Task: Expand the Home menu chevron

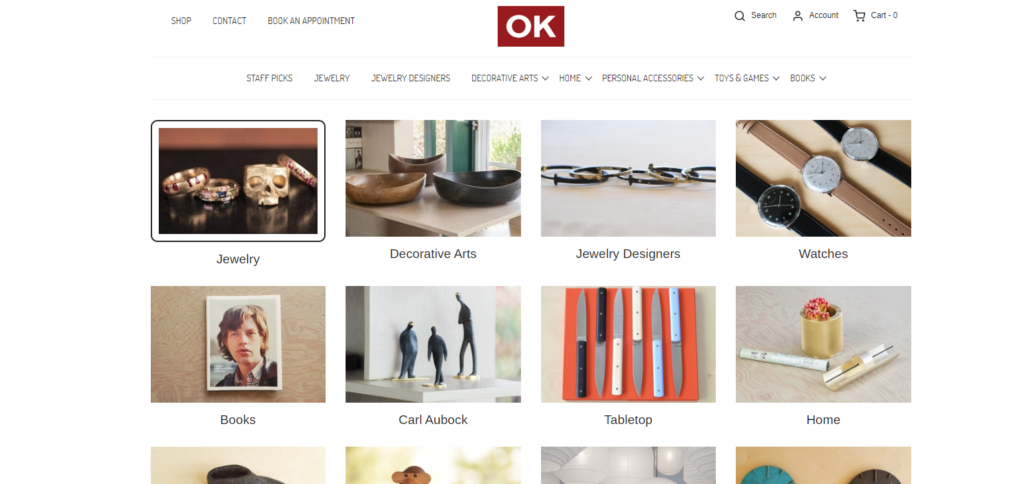Action: click(588, 78)
